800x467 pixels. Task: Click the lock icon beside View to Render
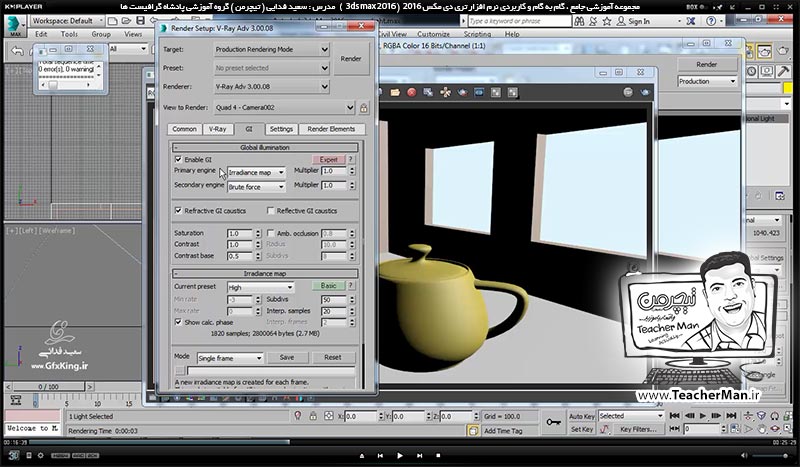[x=363, y=108]
